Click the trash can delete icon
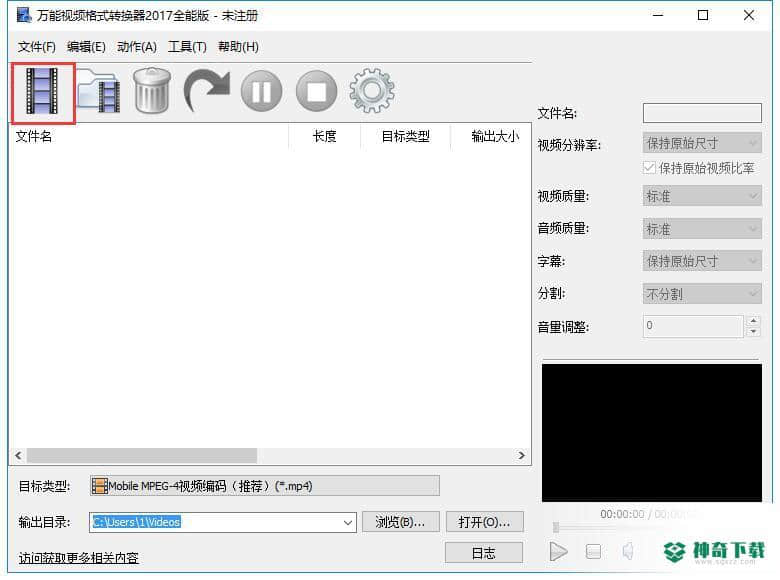The height and width of the screenshot is (580, 780). 152,91
